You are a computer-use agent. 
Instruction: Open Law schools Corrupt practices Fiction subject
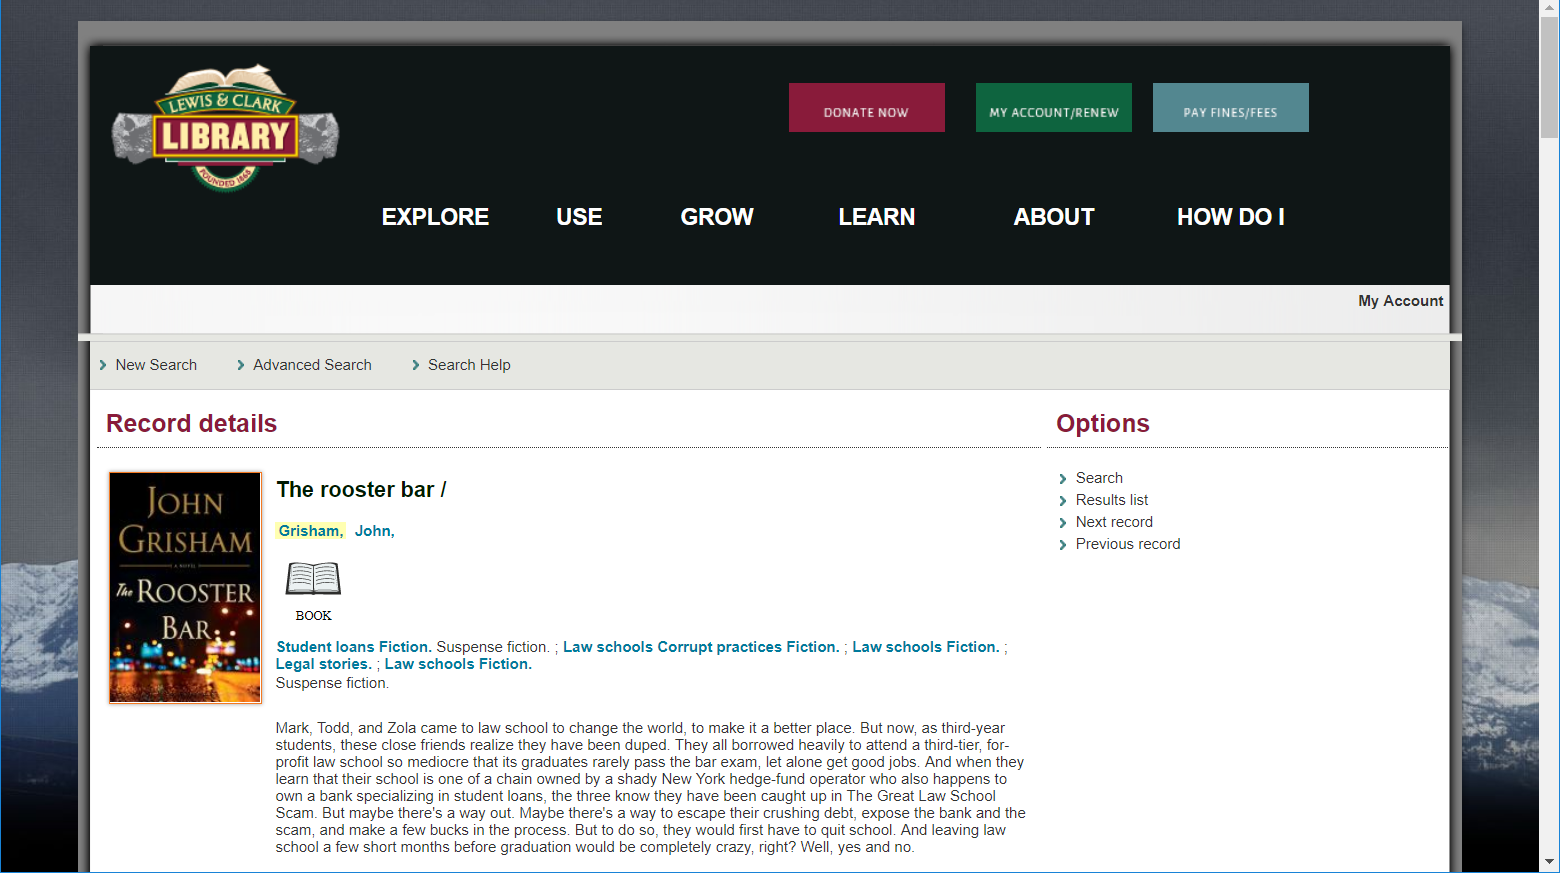tap(701, 647)
